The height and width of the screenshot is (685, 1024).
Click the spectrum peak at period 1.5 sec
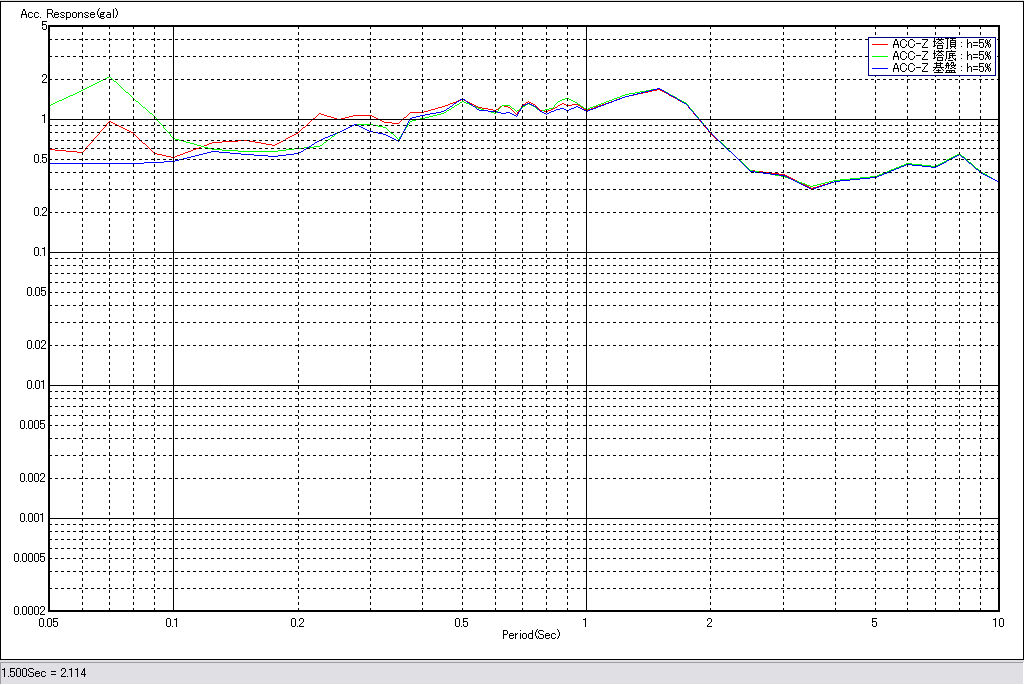658,89
